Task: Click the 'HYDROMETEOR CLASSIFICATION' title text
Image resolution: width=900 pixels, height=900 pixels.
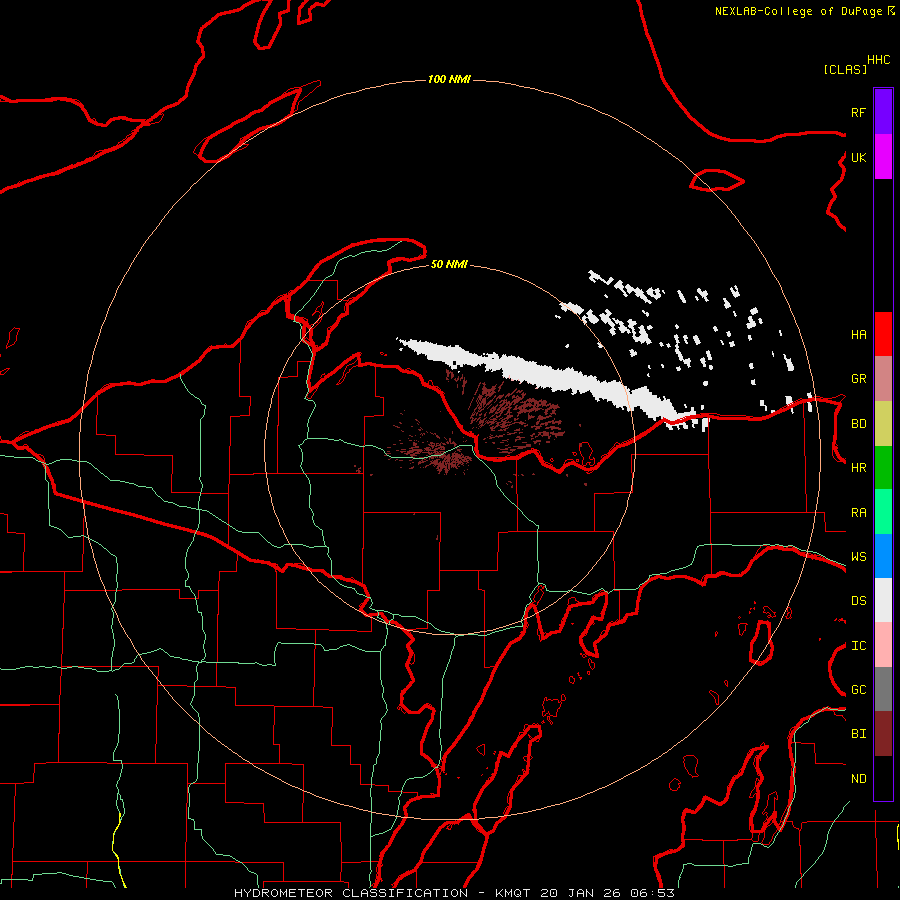Action: [351, 893]
